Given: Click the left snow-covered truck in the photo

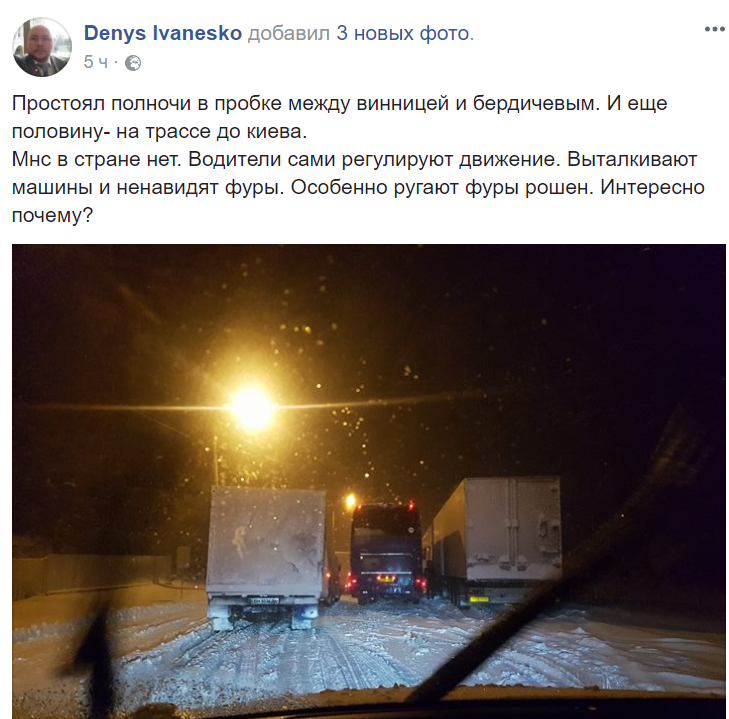Looking at the screenshot, I should pos(266,556).
